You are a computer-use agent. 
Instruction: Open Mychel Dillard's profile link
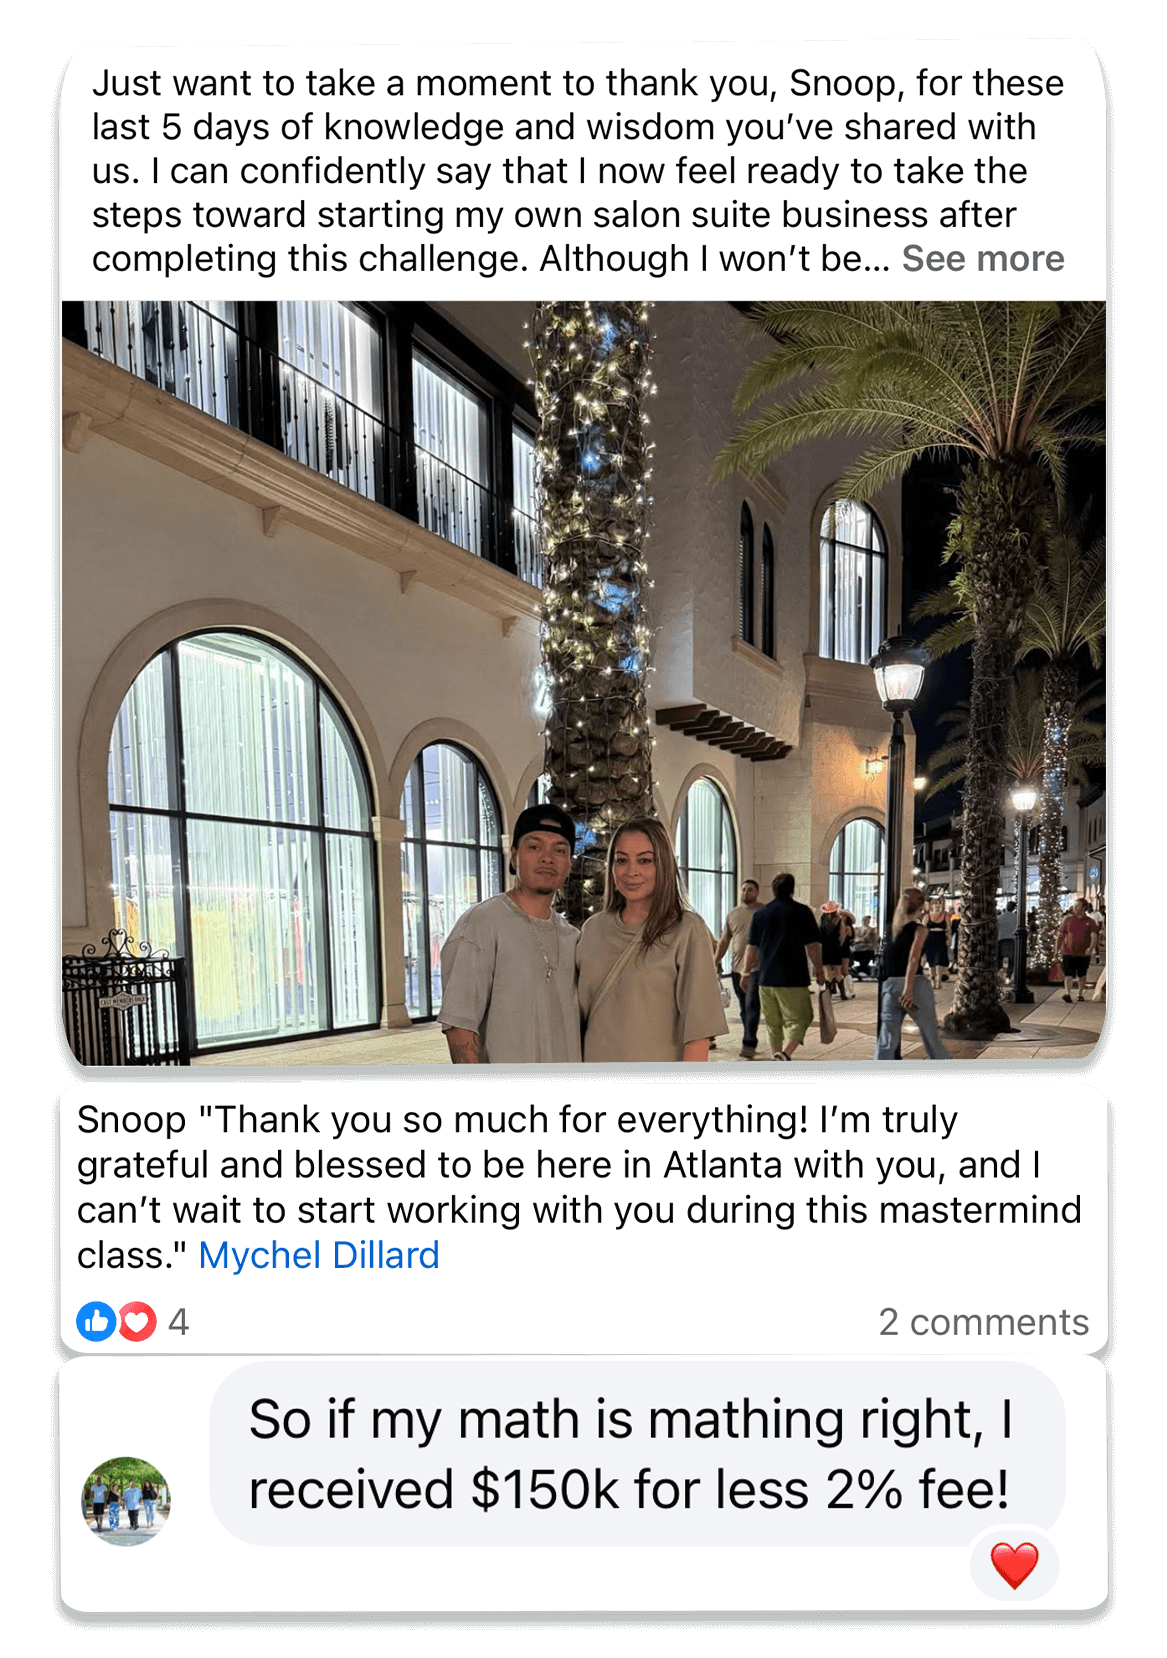click(319, 1255)
